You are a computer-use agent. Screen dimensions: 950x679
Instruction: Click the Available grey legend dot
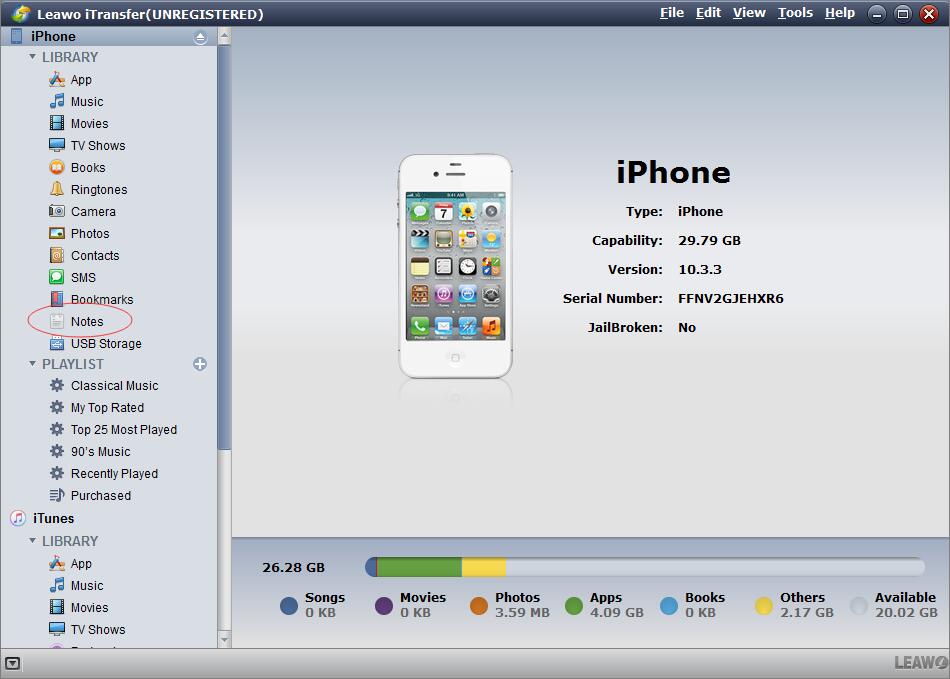(x=859, y=606)
